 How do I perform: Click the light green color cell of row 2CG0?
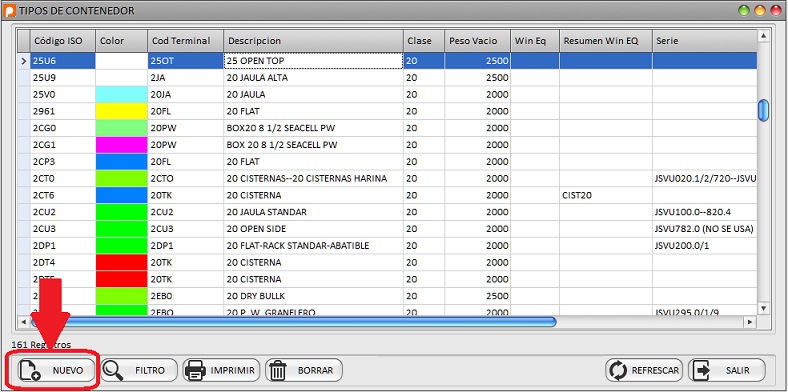(x=122, y=128)
